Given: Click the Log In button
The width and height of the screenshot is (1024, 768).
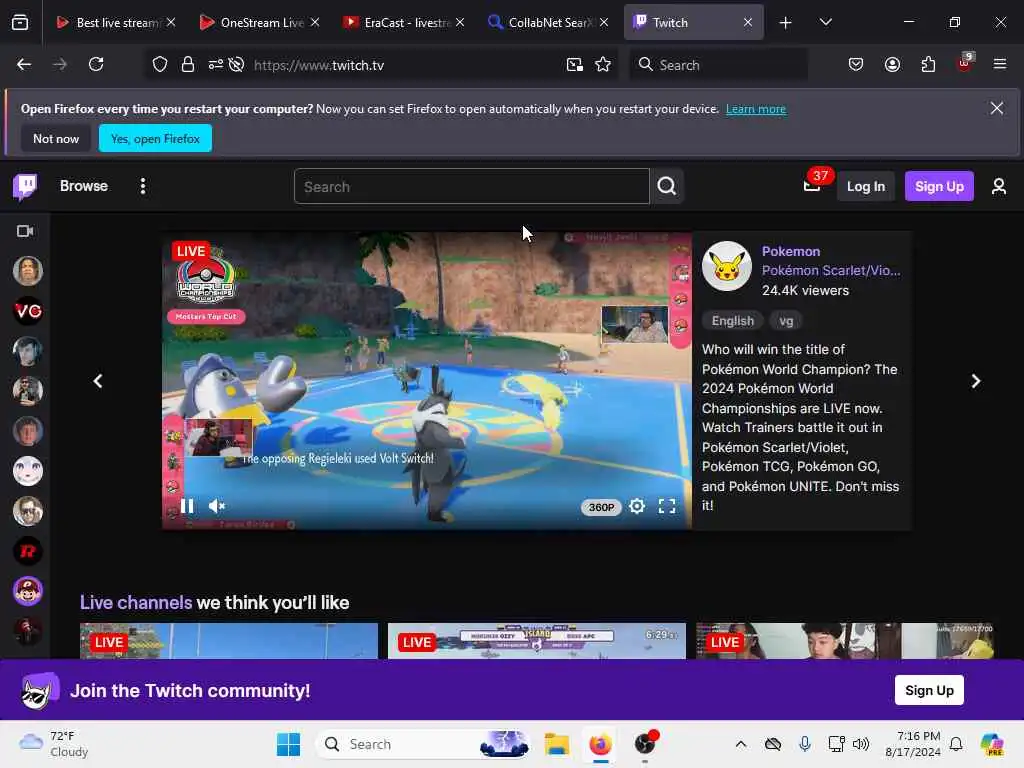Looking at the screenshot, I should click(866, 186).
